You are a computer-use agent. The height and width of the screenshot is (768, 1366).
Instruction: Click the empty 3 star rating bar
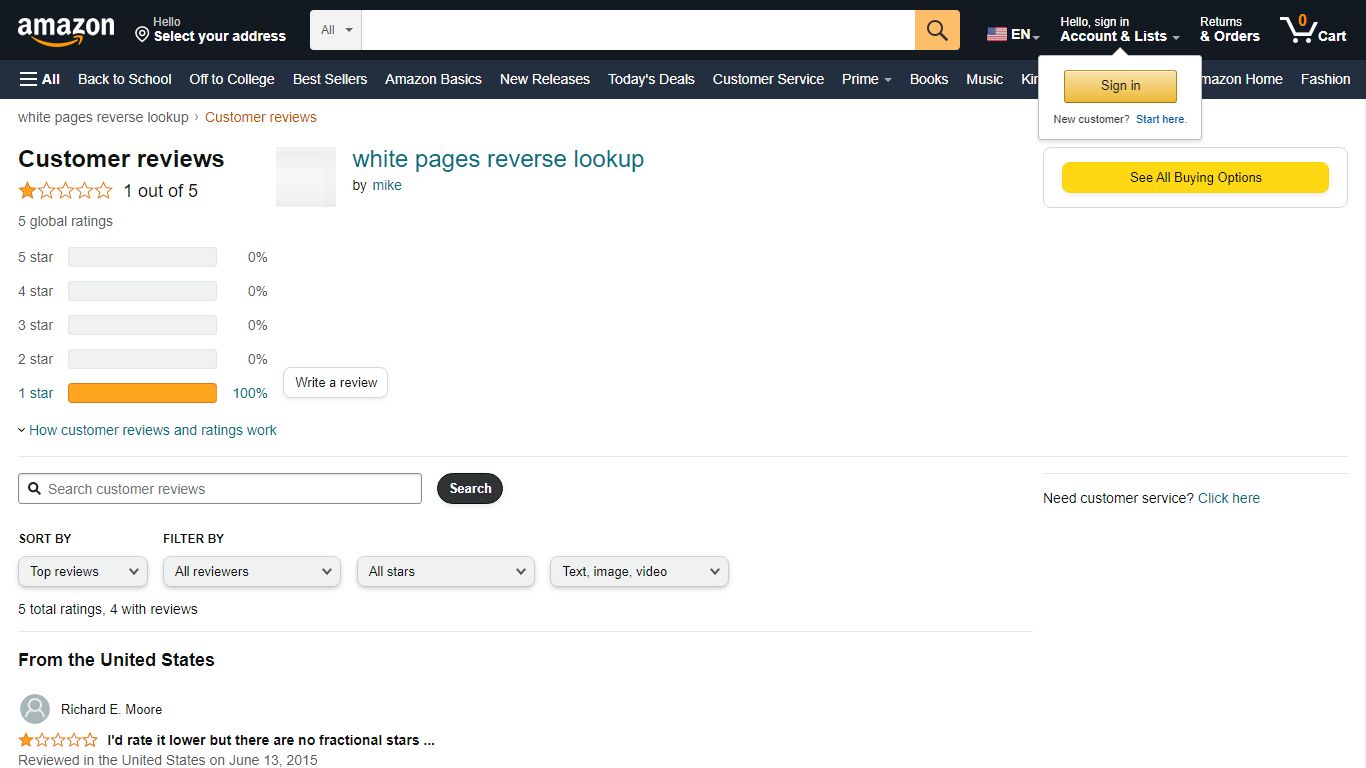(142, 325)
